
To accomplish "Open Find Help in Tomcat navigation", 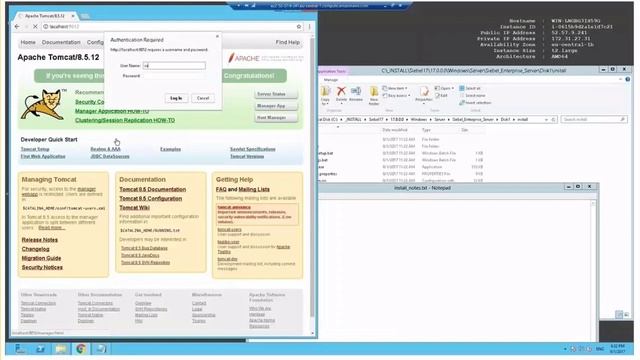I will pyautogui.click(x=287, y=42).
